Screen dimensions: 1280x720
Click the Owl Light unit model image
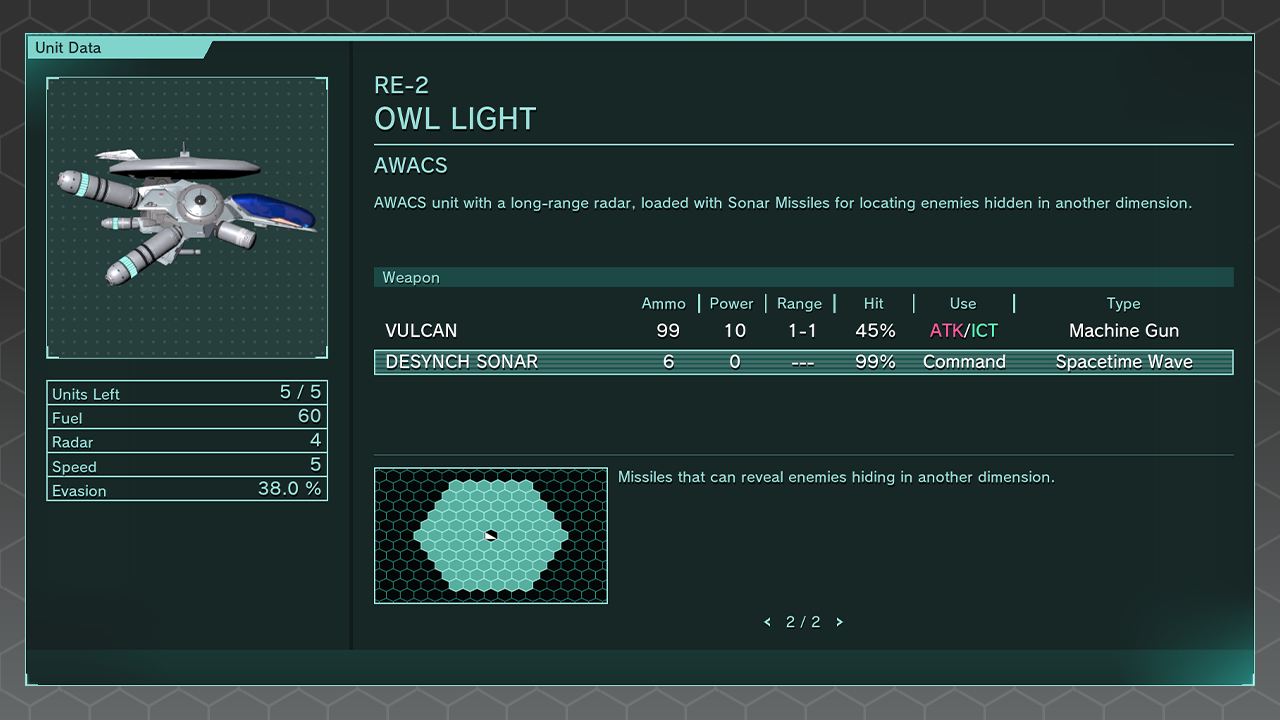tap(187, 217)
